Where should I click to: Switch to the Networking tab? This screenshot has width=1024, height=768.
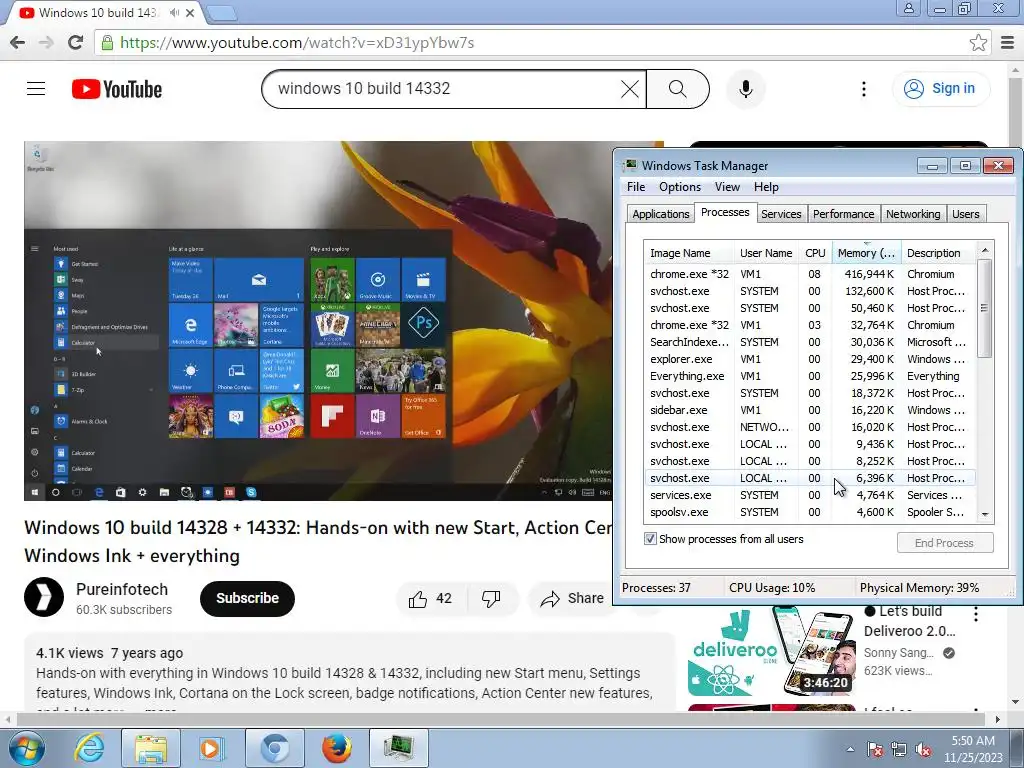913,214
